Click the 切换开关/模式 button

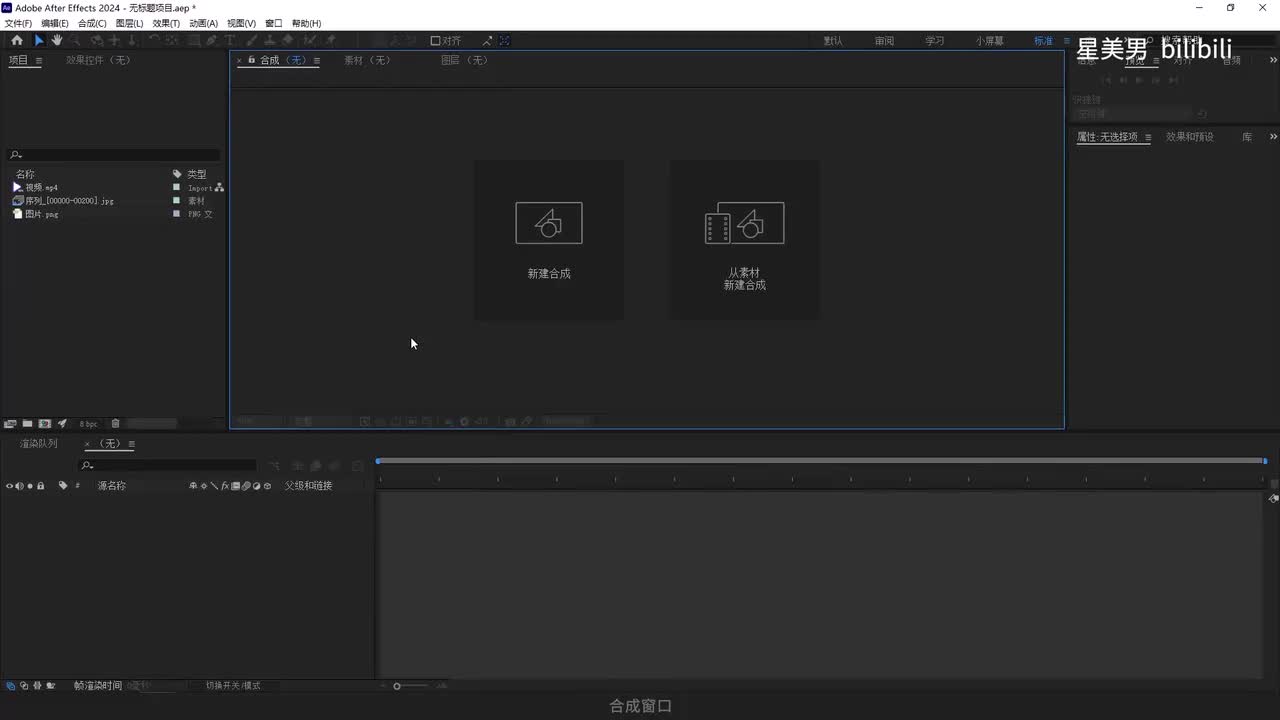pos(233,686)
